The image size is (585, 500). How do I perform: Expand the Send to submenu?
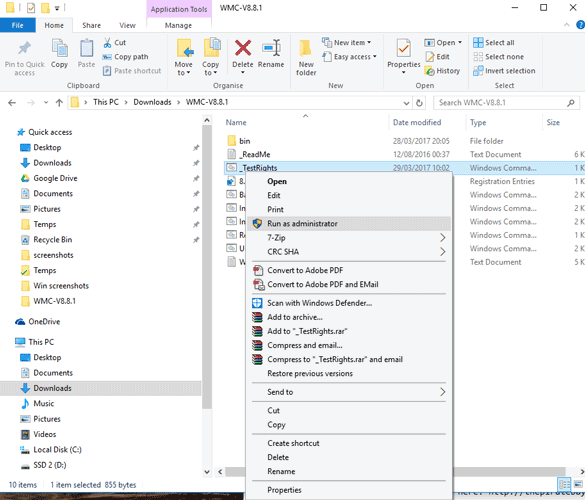click(x=442, y=392)
